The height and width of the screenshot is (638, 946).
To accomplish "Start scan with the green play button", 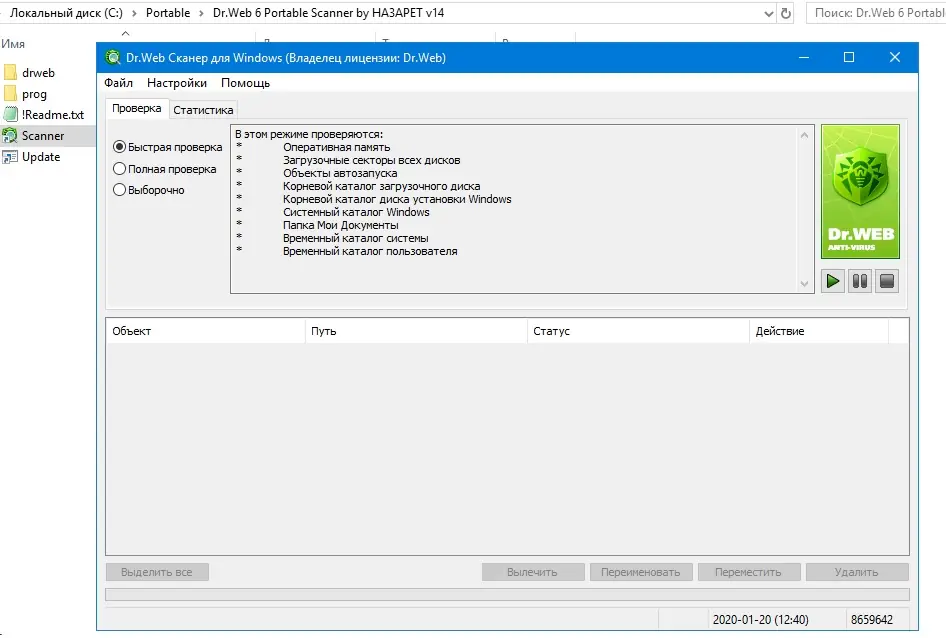I will pyautogui.click(x=833, y=281).
